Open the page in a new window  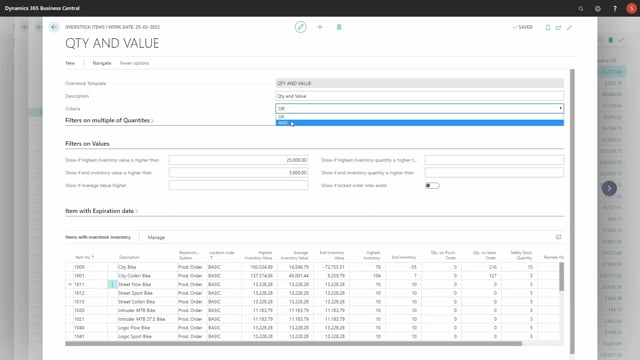[x=558, y=27]
